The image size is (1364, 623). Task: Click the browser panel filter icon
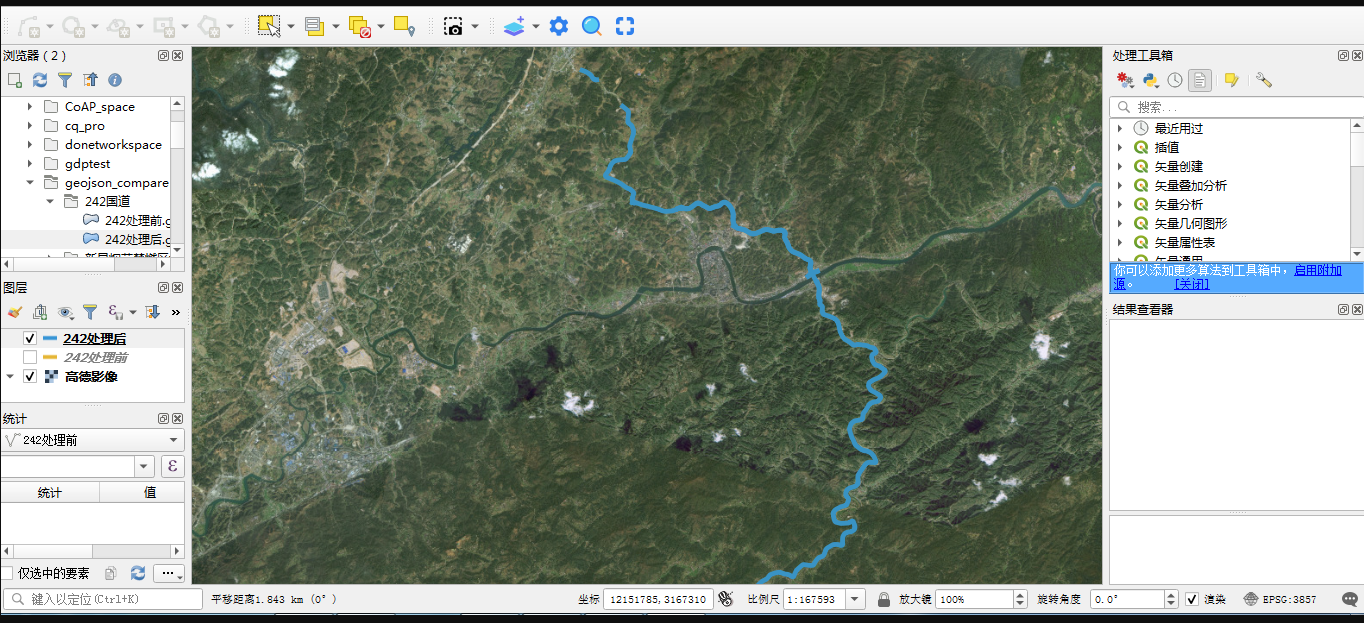tap(65, 80)
